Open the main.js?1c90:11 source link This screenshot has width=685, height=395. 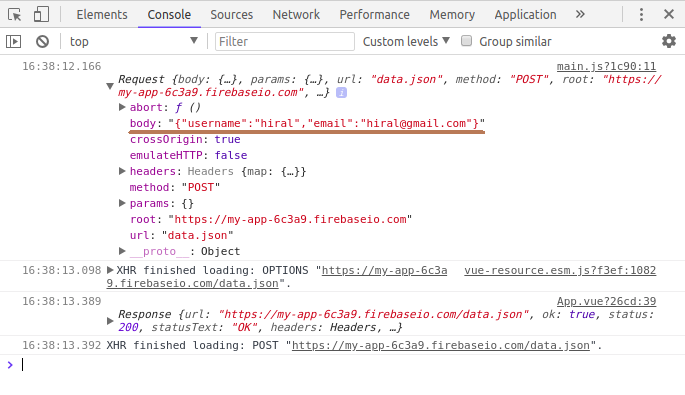(606, 66)
